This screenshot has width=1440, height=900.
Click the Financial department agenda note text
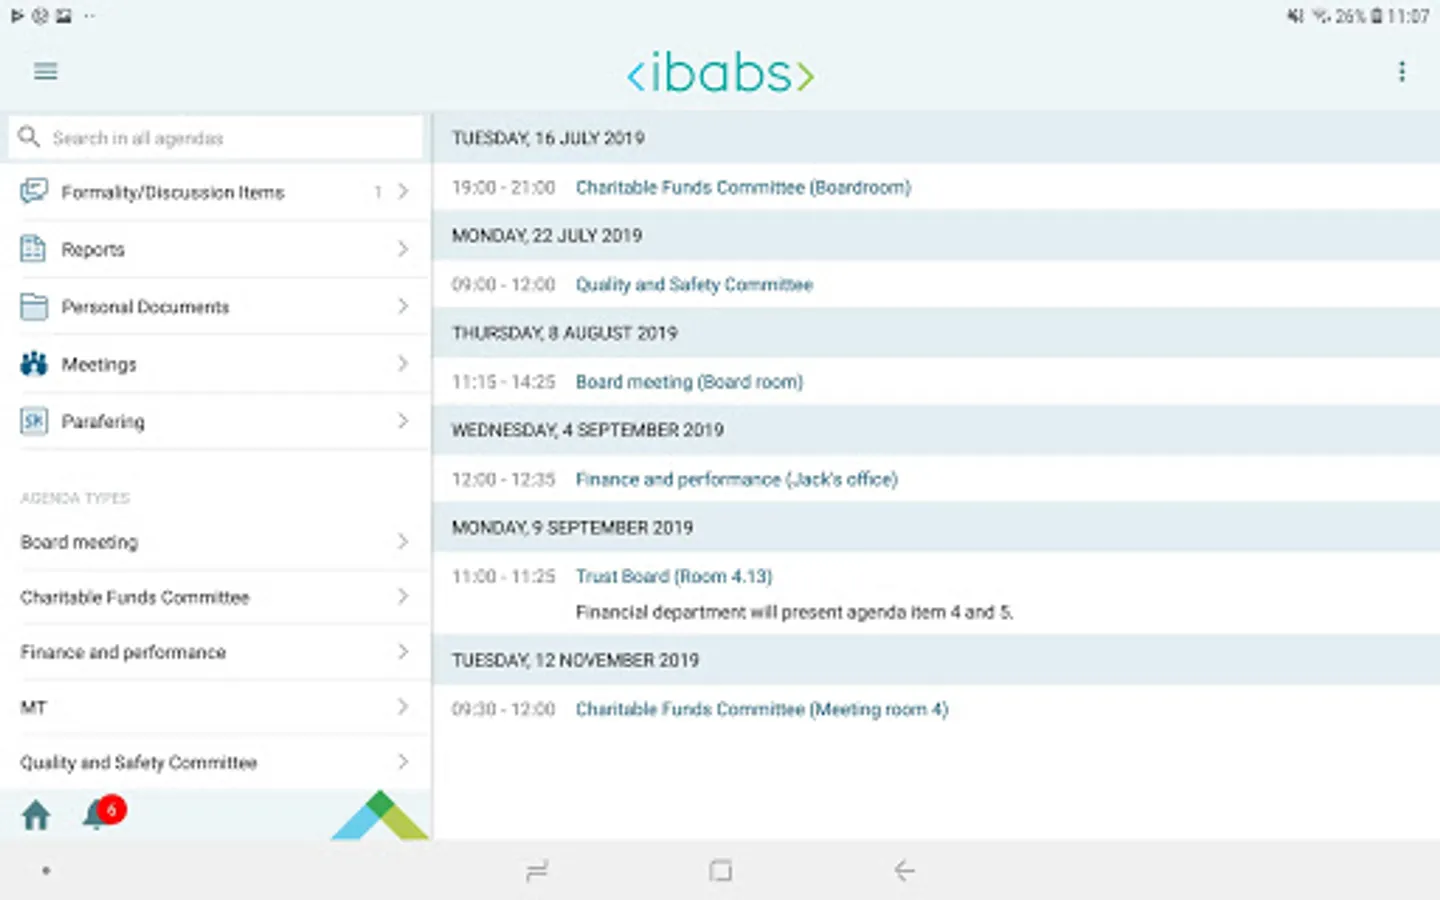(794, 612)
